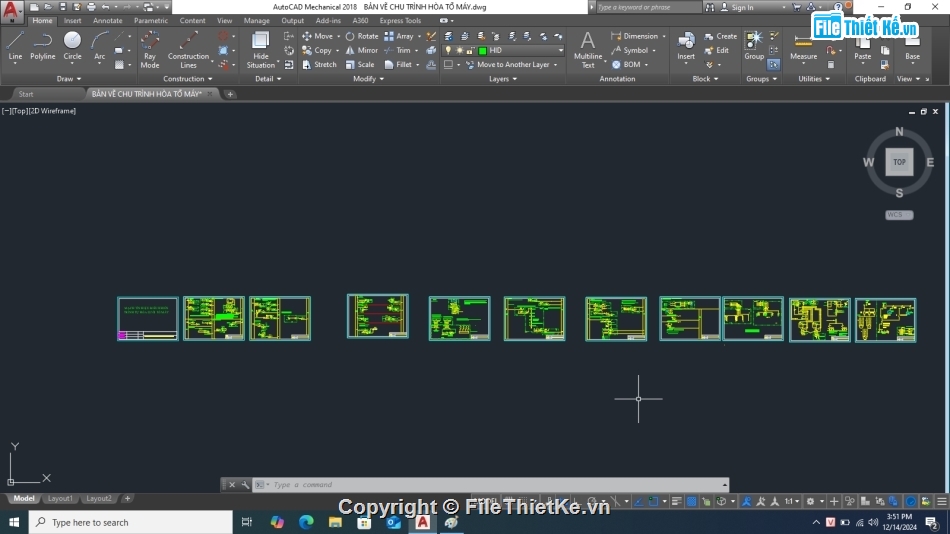Select the Polyline tool

click(42, 47)
